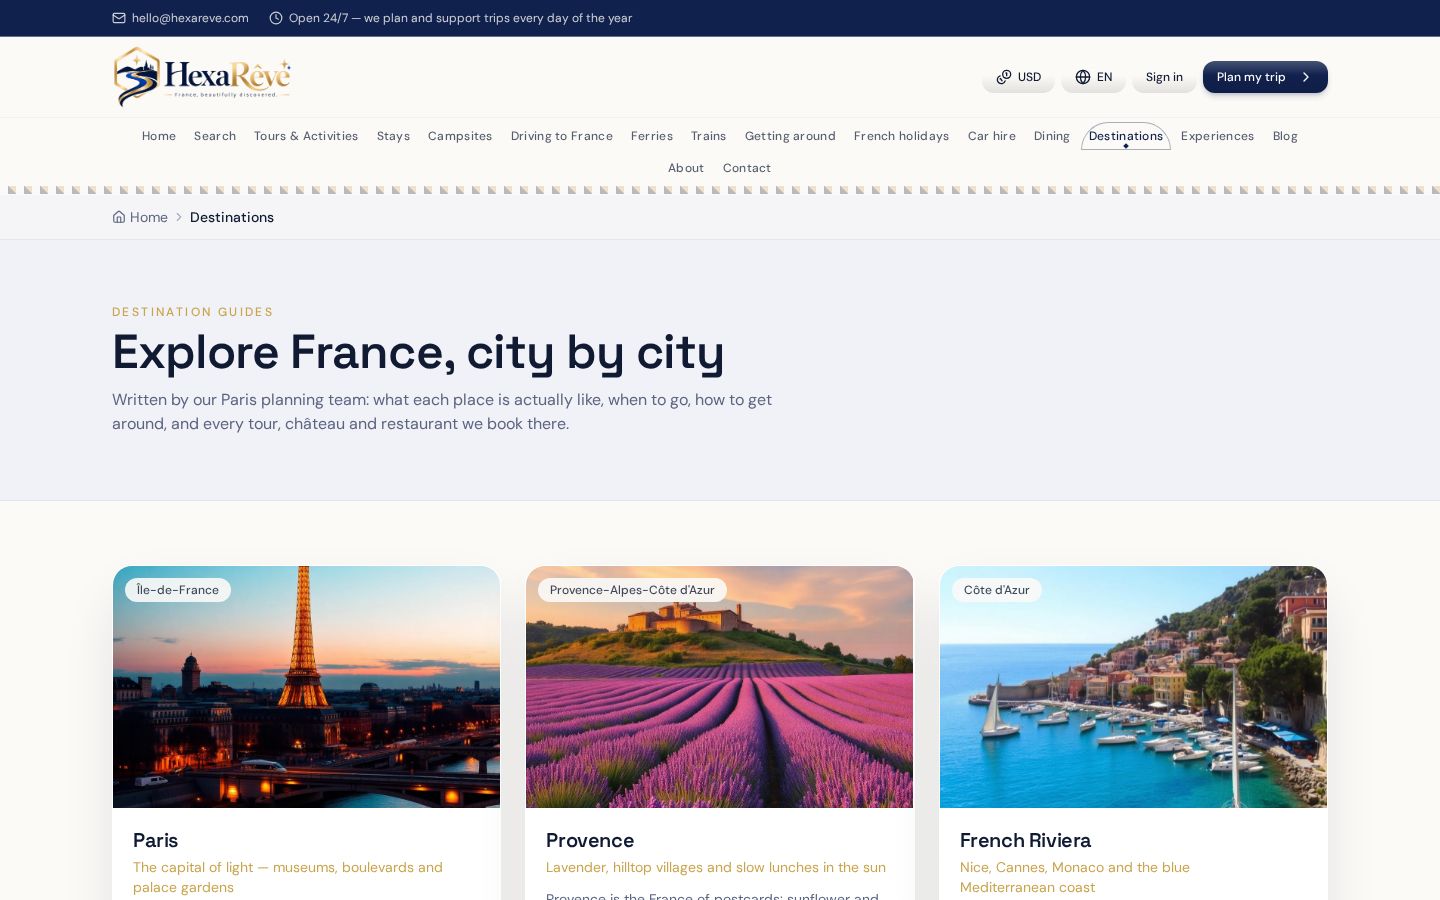Viewport: 1440px width, 900px height.
Task: Click the Sign in button
Action: point(1164,77)
